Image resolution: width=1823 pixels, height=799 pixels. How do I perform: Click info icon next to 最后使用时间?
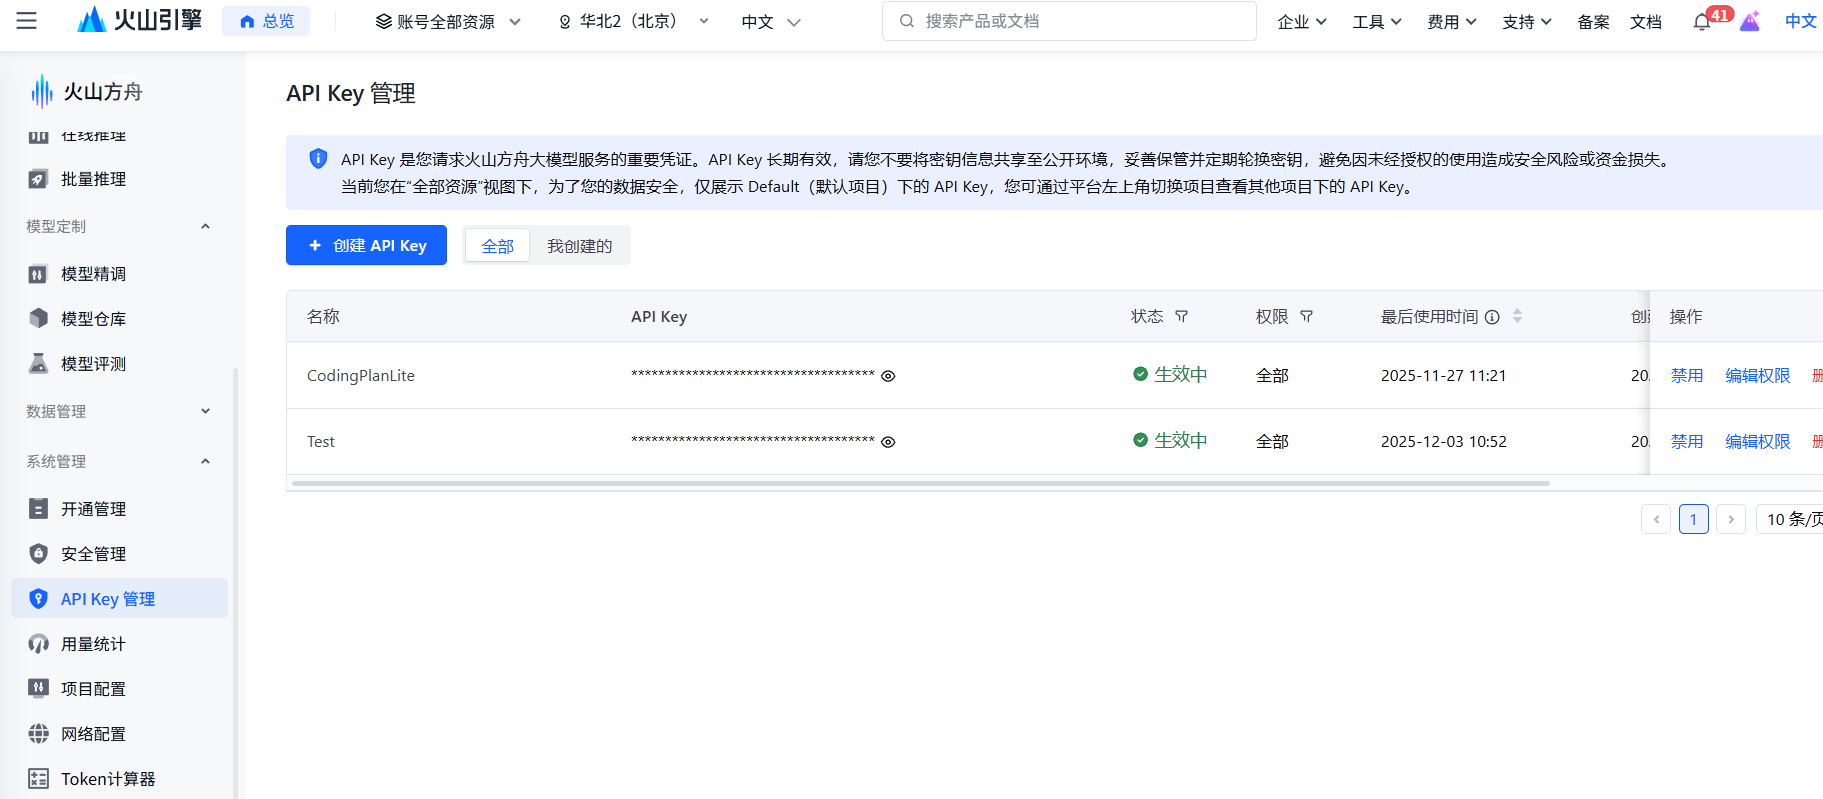point(1492,317)
